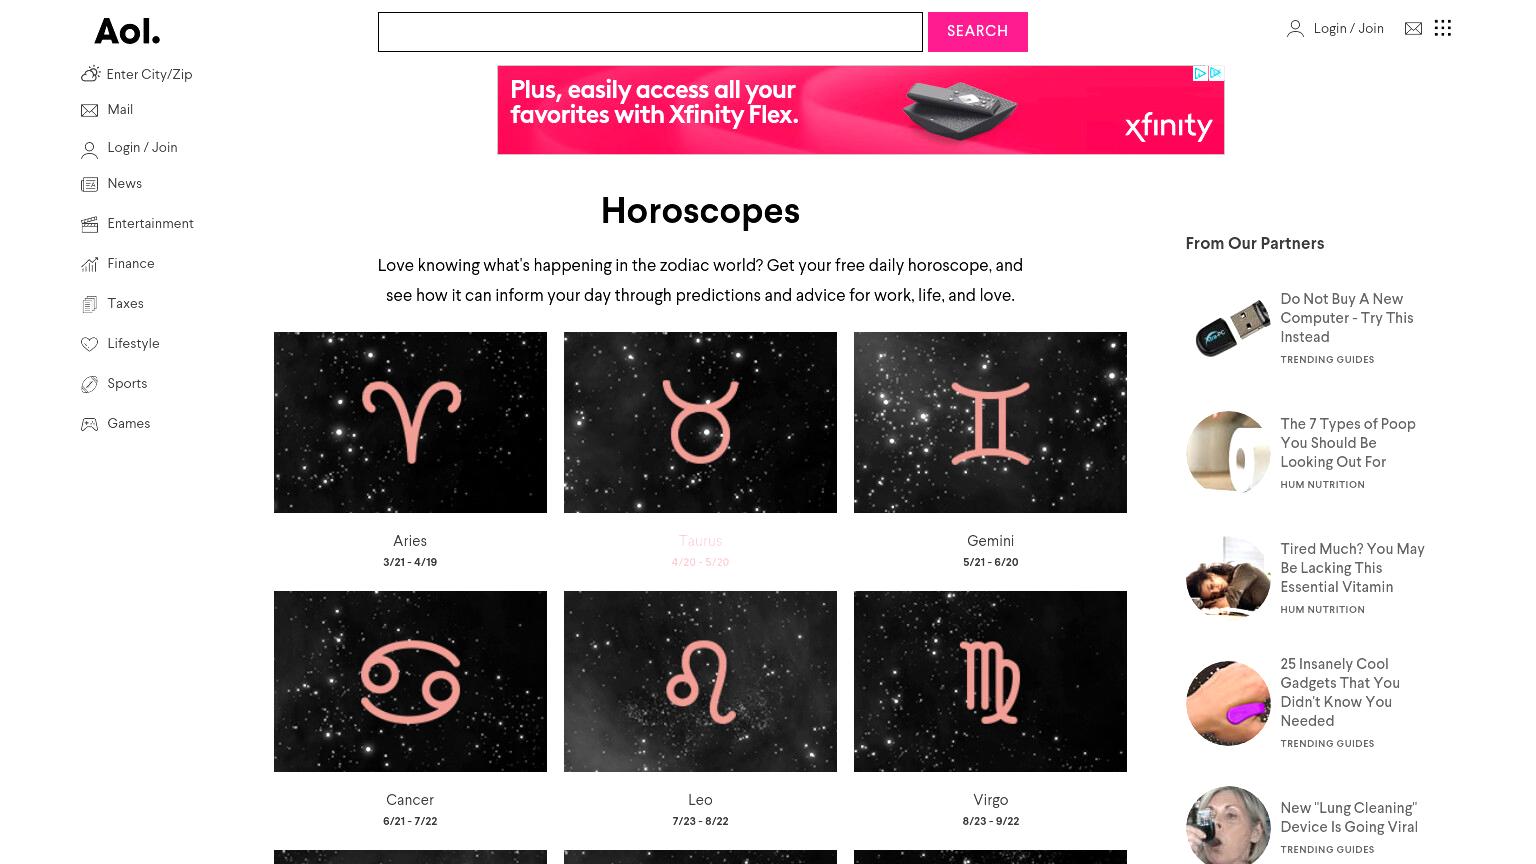Open the Aries horoscope image

coord(410,422)
